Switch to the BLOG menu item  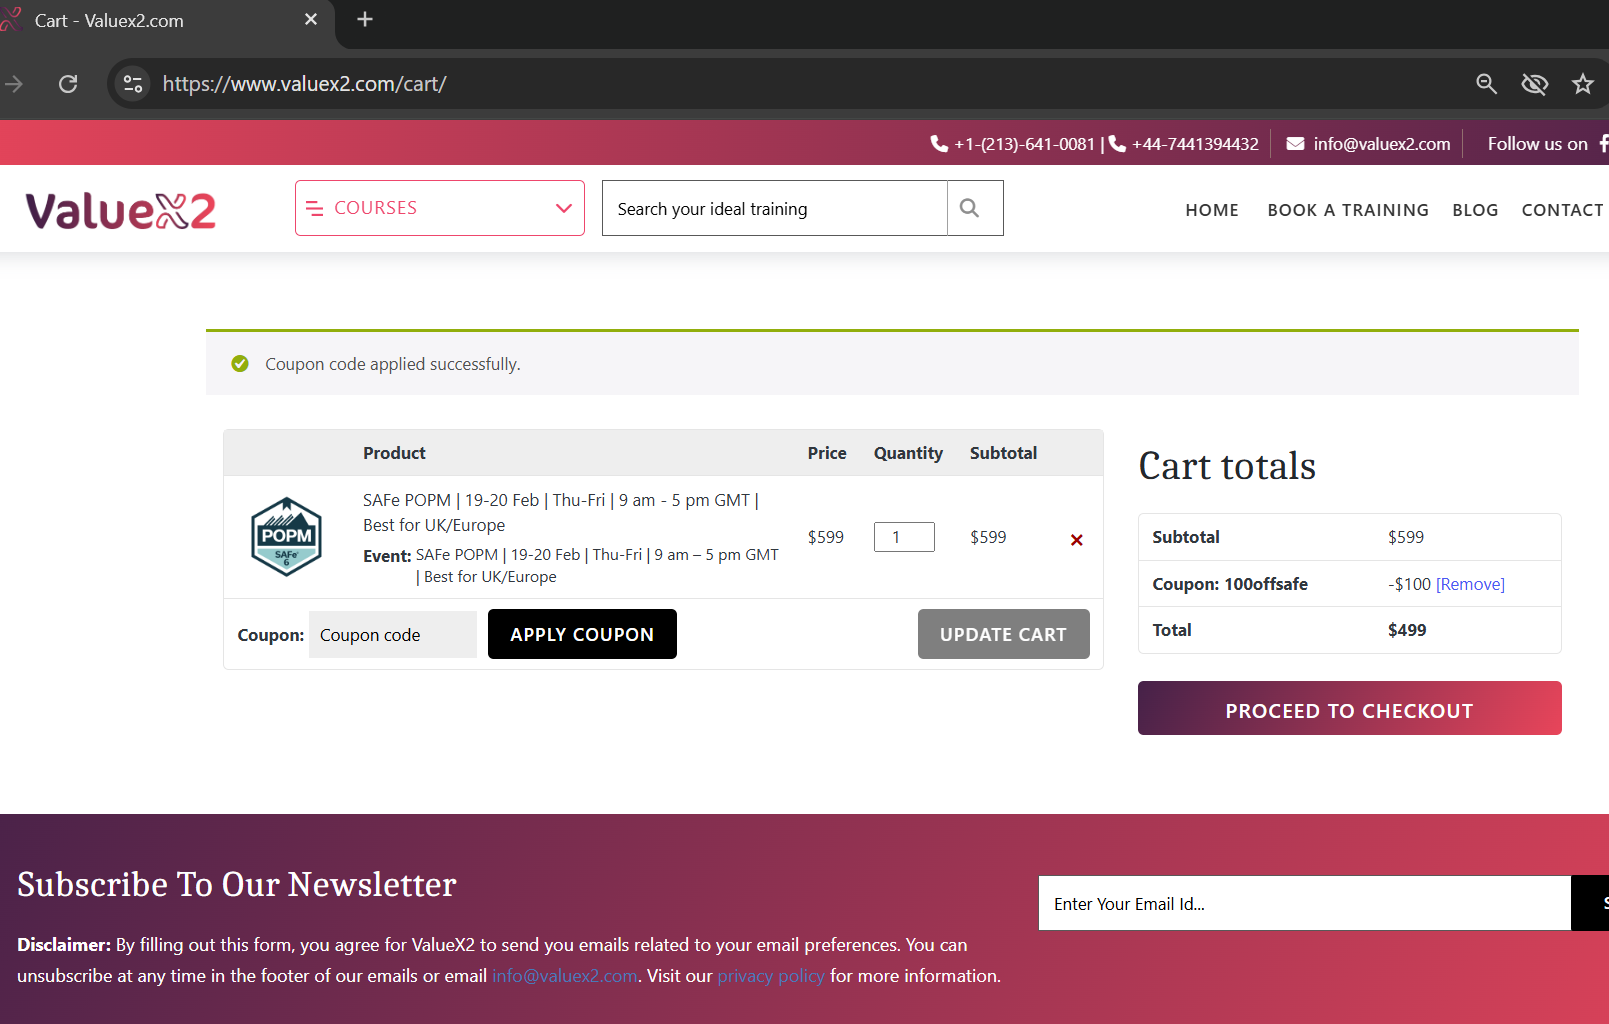point(1475,210)
